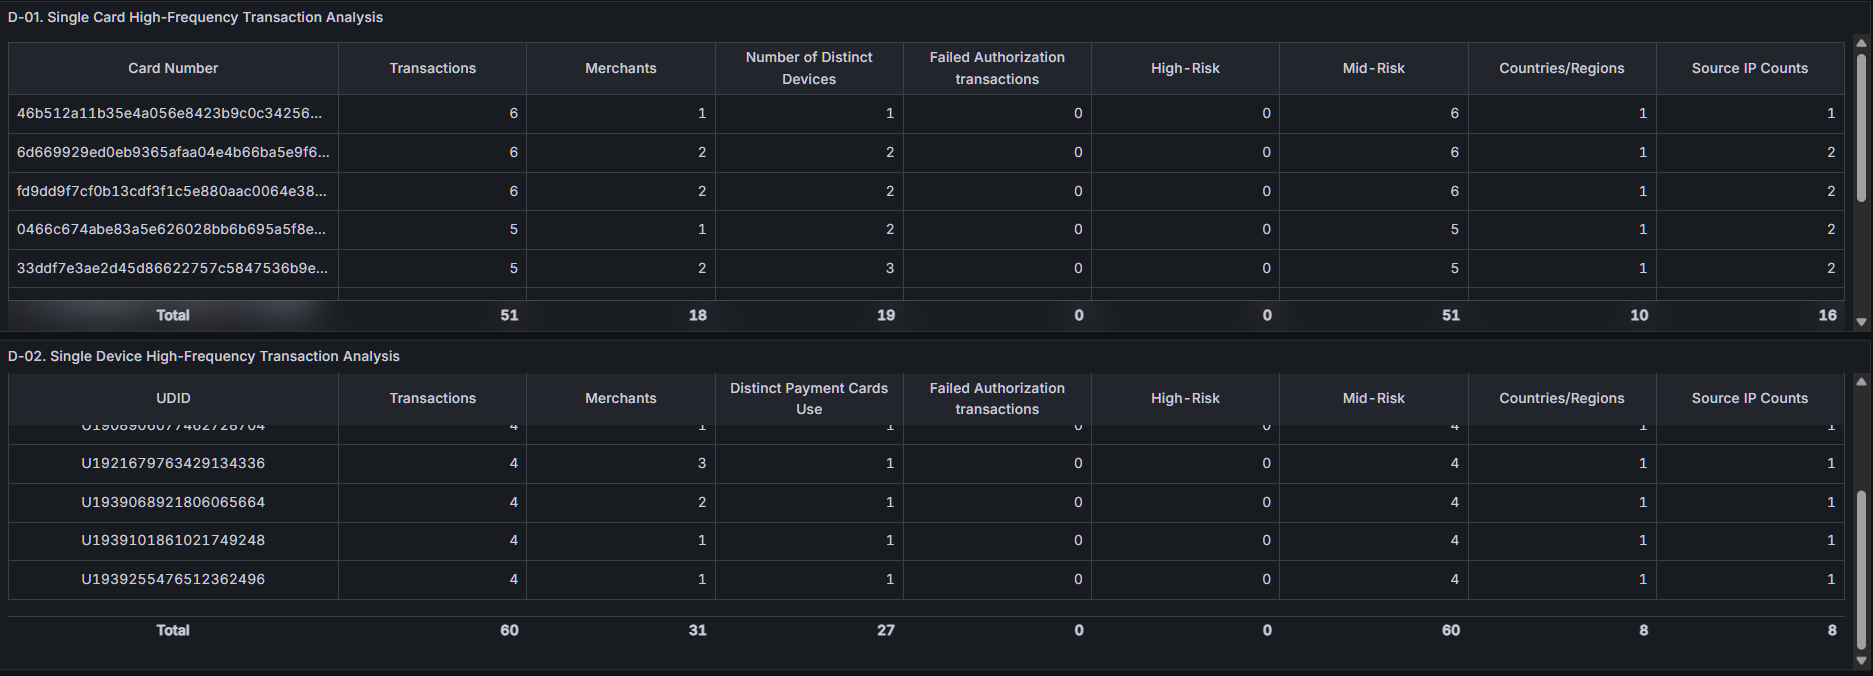Image resolution: width=1873 pixels, height=676 pixels.
Task: Sort D-02 by Distinct Payment Cards Use
Action: point(808,398)
